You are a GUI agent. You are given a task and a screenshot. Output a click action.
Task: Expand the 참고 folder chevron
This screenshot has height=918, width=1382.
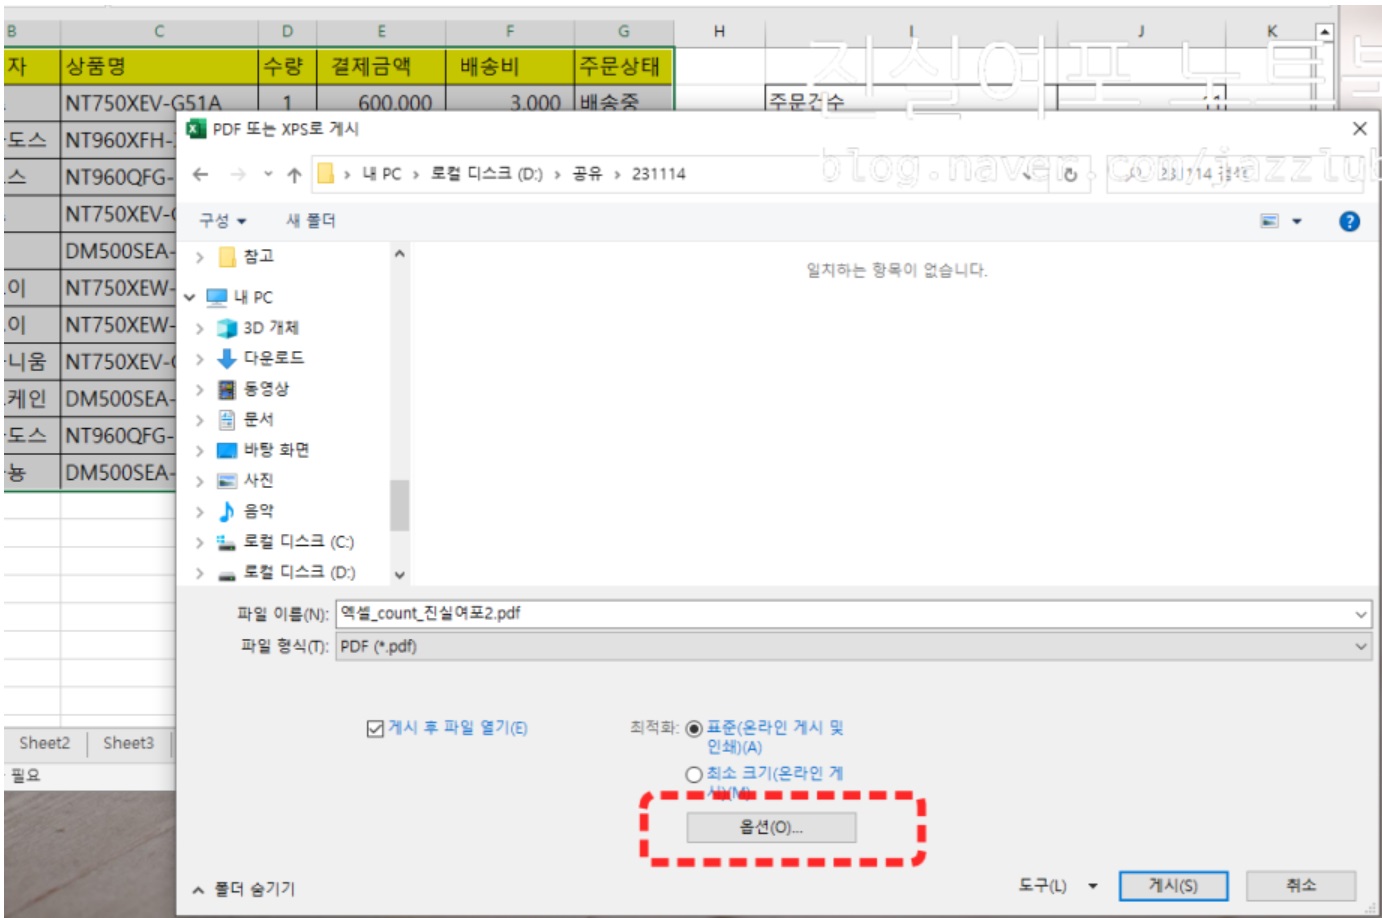[x=199, y=257]
